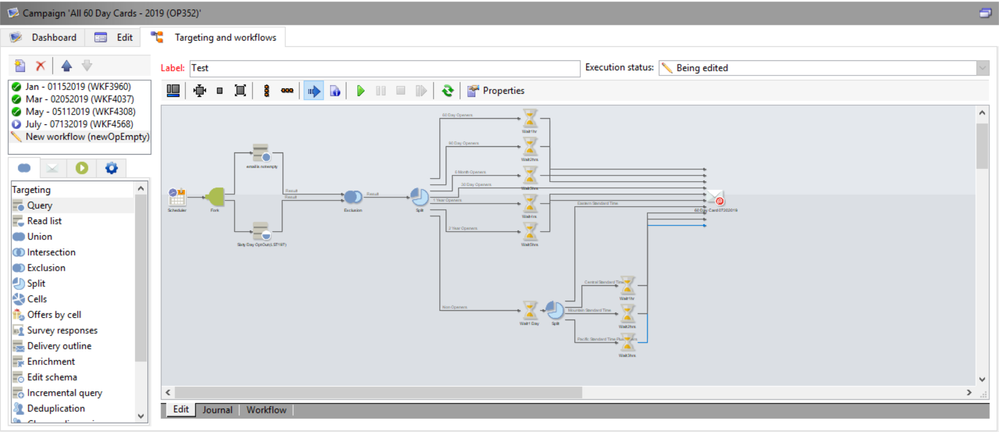Screen dimensions: 999x432
Task: Click the Exclusion node in the diagram
Action: (x=354, y=197)
